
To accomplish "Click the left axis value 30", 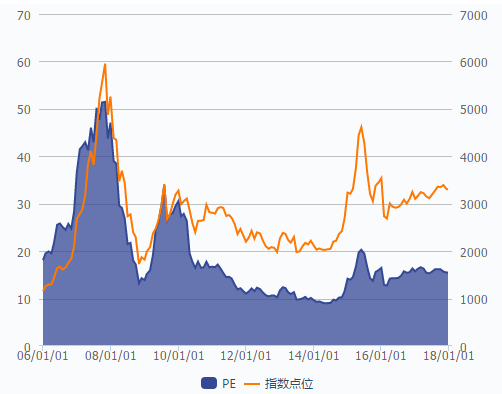I will pos(24,205).
